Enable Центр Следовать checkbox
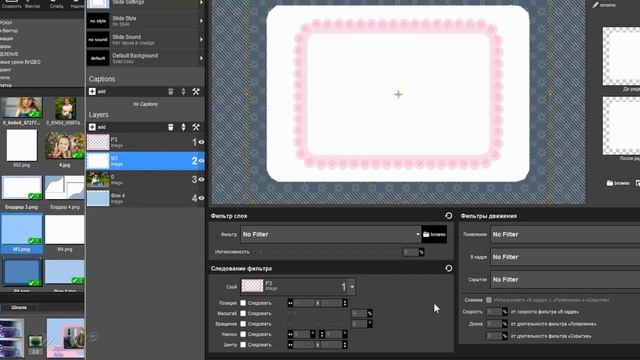The image size is (640, 360). [x=243, y=345]
